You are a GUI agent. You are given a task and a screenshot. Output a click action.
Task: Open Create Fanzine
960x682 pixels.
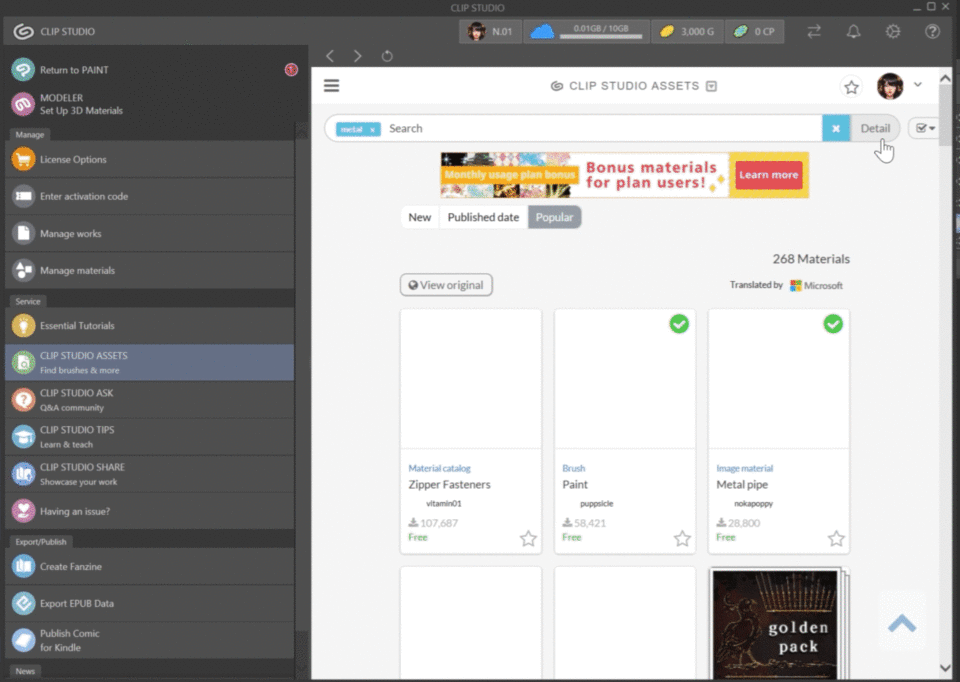point(149,566)
